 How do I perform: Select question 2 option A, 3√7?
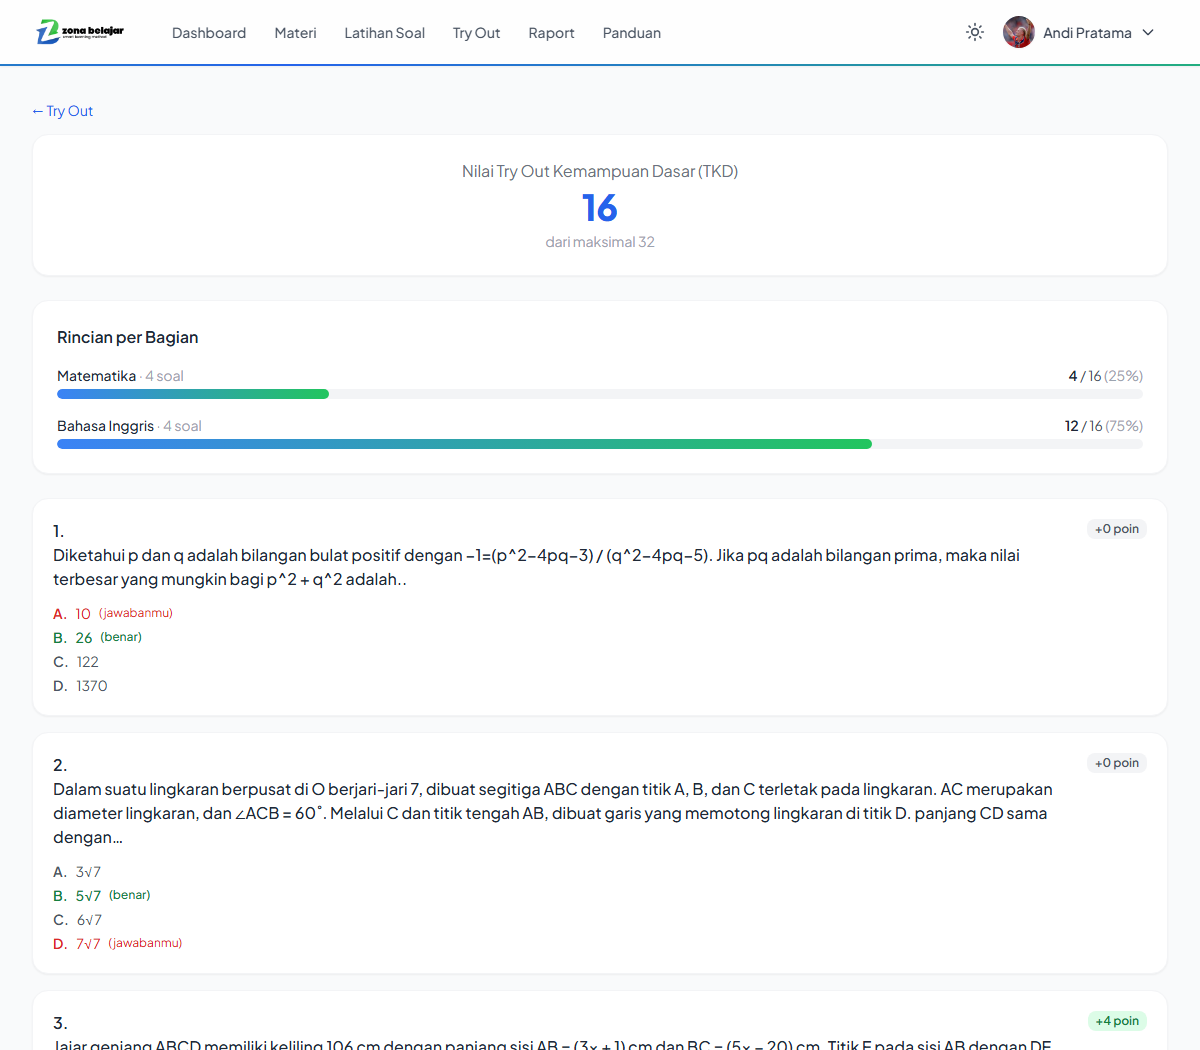tap(77, 872)
